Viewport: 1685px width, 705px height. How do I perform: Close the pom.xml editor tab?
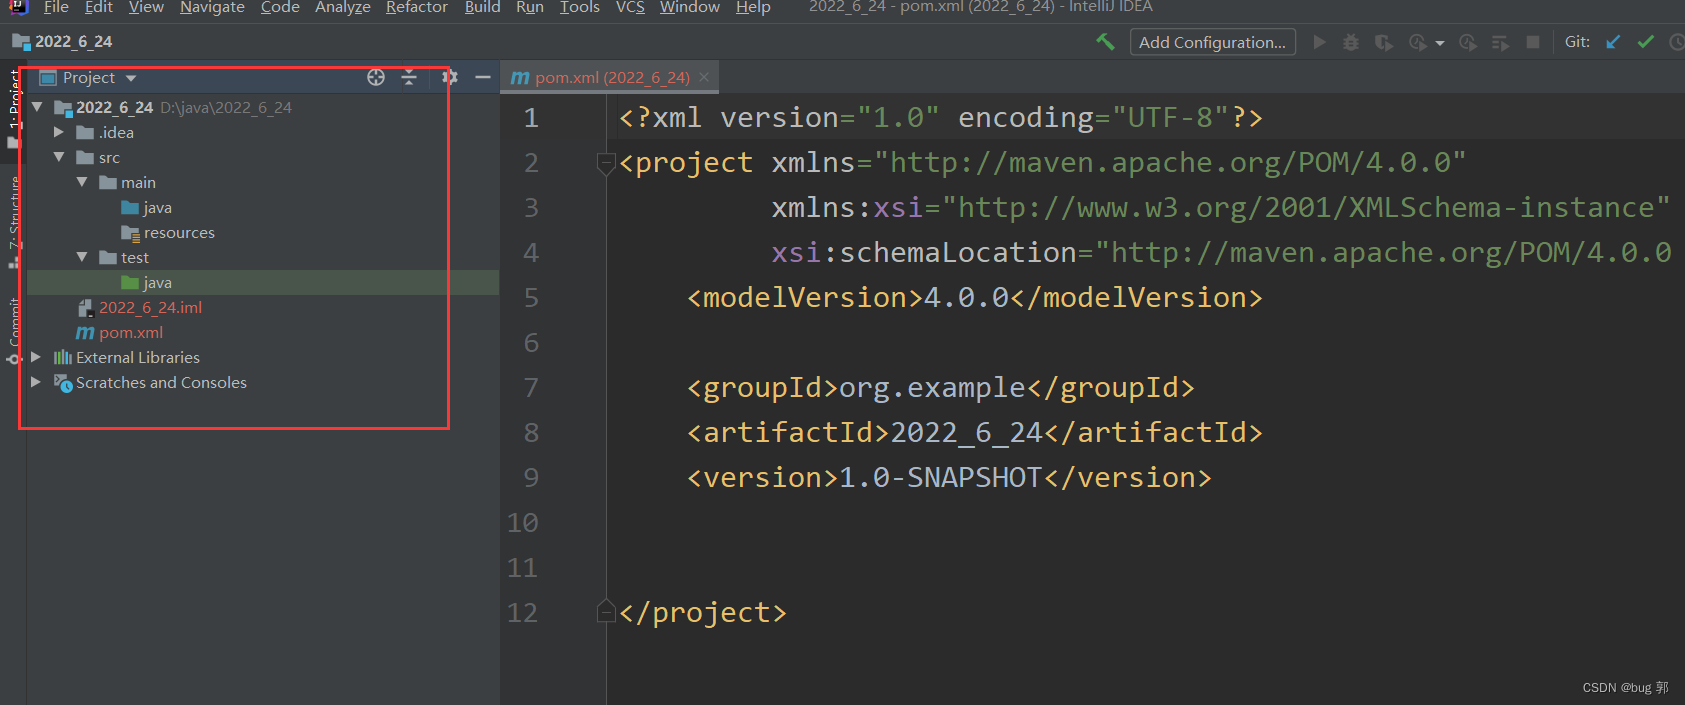coord(704,77)
